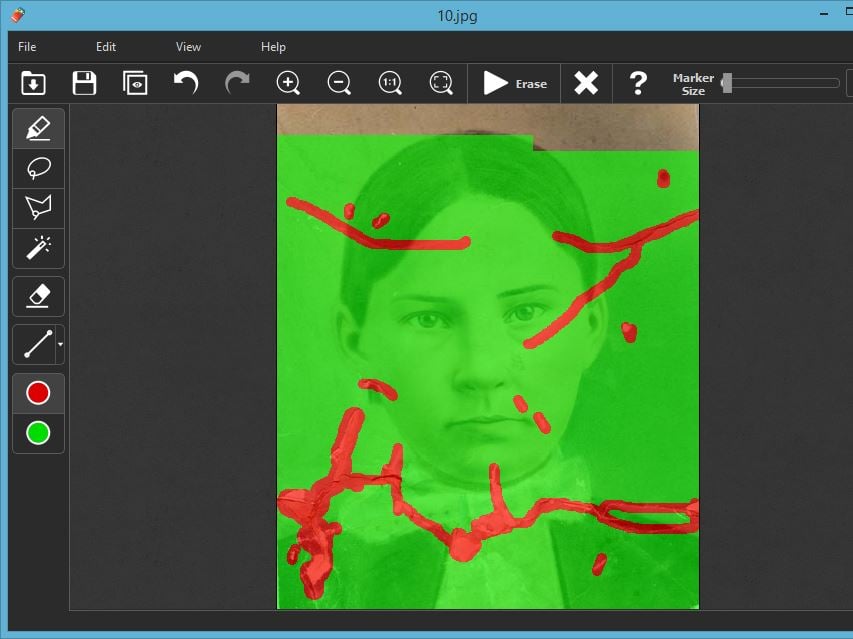Open the File menu
This screenshot has height=639, width=853.
tap(26, 46)
